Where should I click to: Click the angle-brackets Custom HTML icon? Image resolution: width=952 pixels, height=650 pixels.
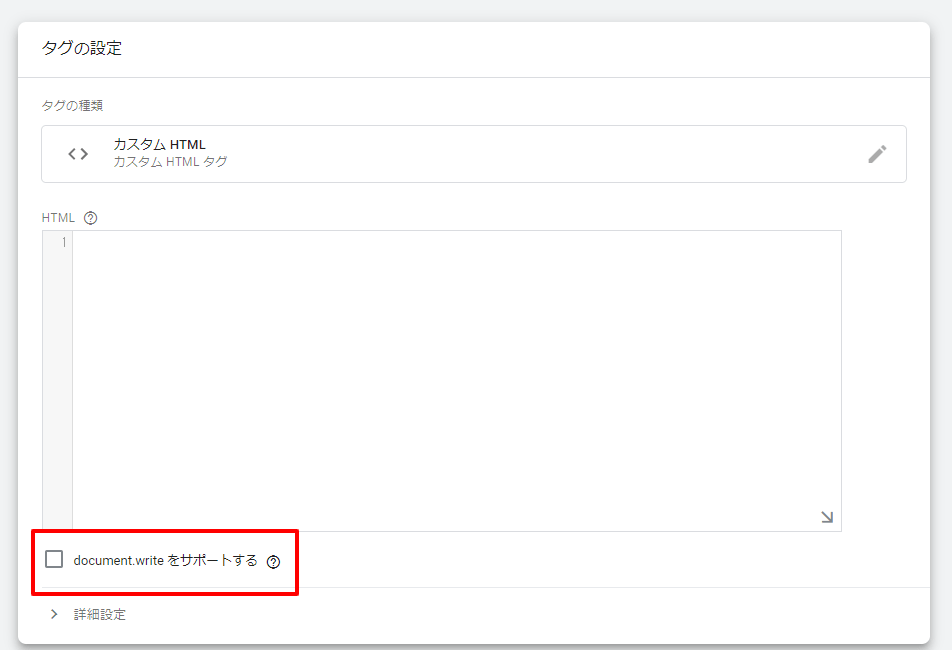point(78,154)
